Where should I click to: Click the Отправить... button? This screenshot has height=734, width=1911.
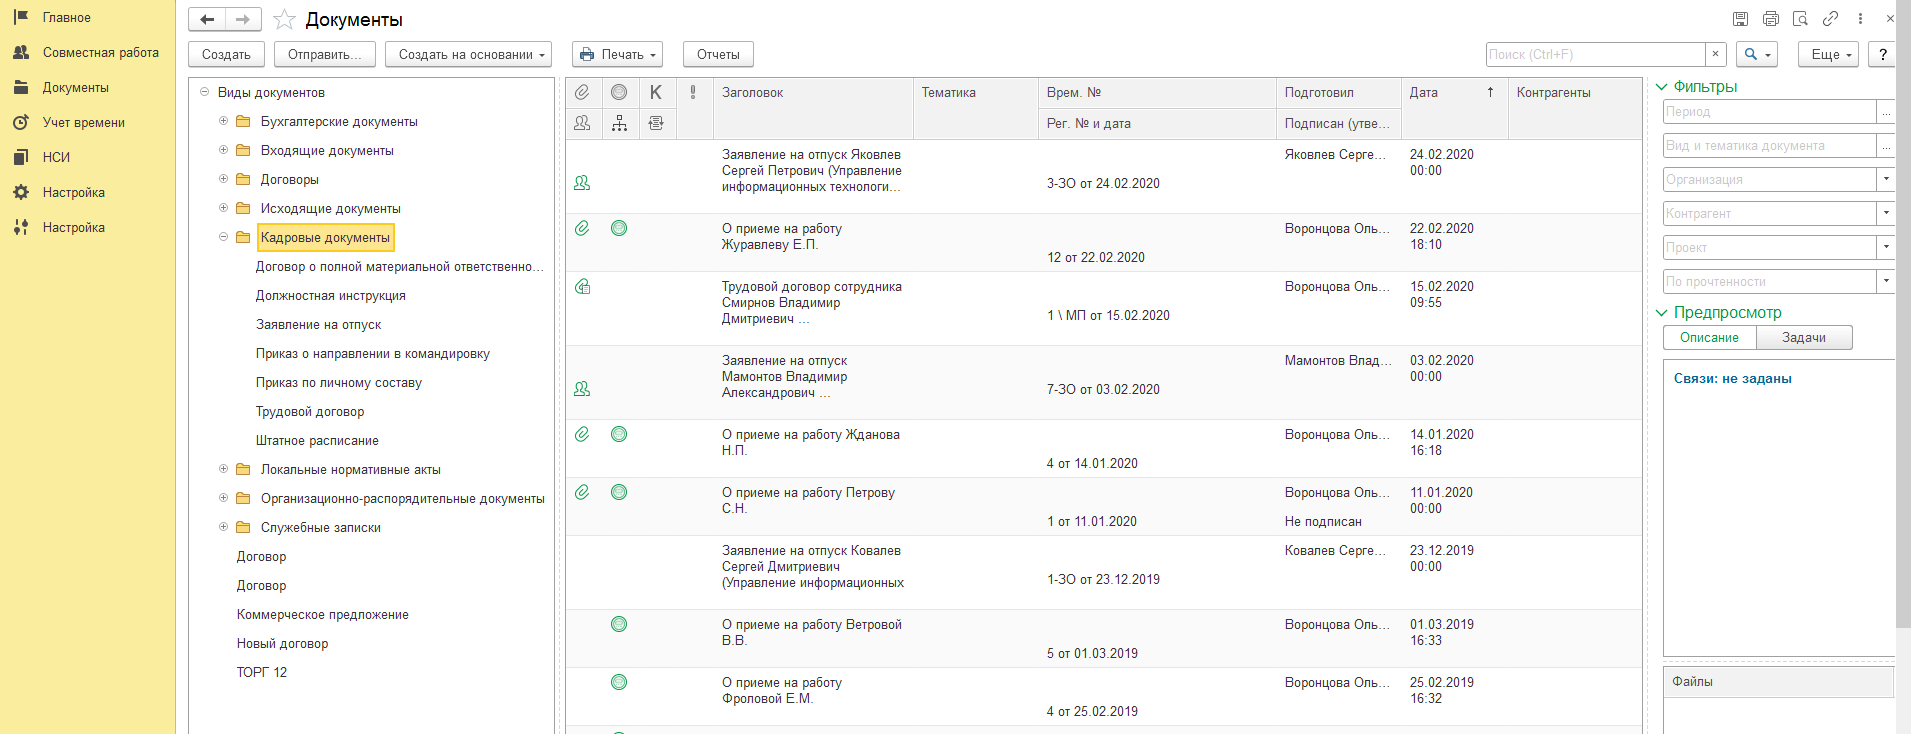[x=325, y=54]
